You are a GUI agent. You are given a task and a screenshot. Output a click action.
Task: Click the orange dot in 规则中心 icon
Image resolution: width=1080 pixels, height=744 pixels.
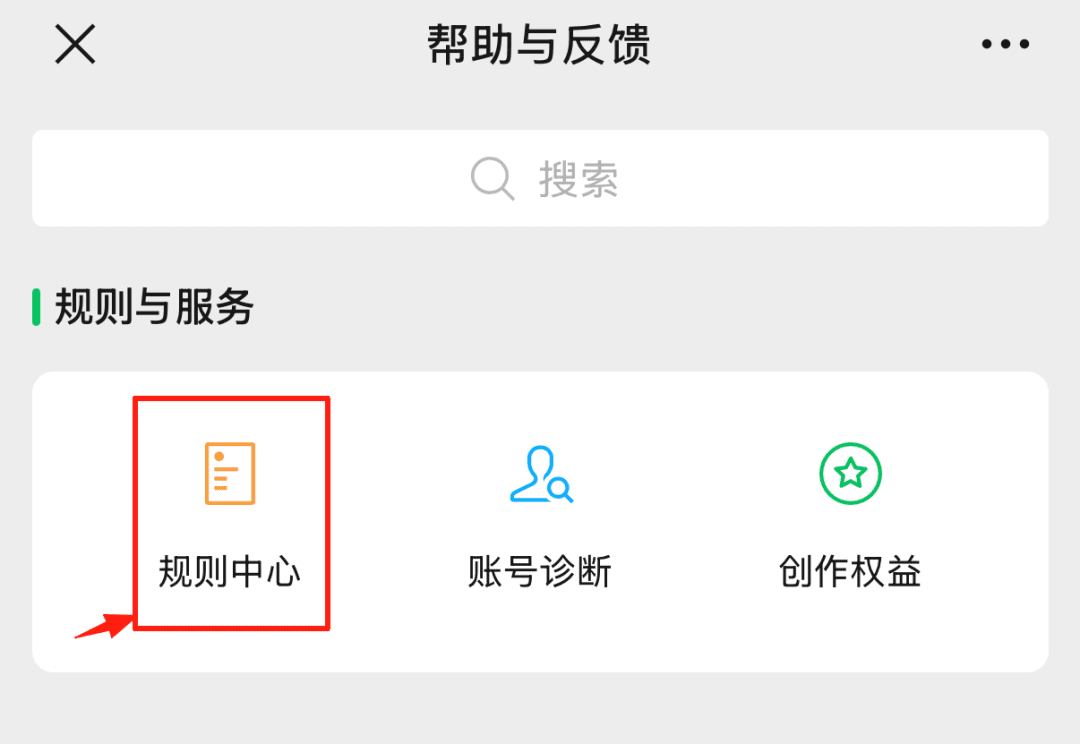pos(219,457)
